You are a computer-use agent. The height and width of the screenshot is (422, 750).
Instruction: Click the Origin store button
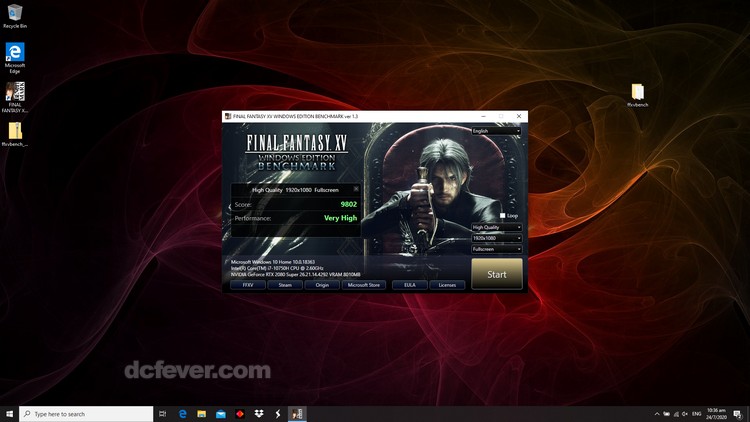tap(322, 285)
